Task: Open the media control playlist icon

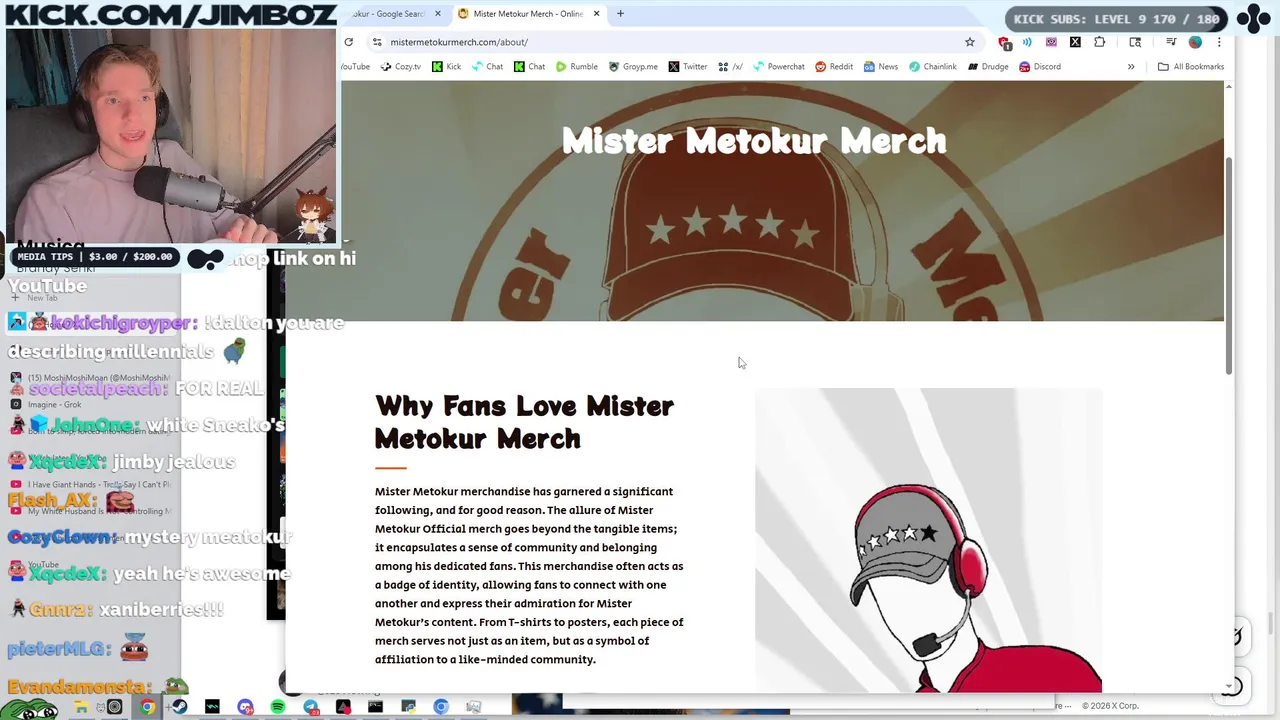Action: tap(1171, 41)
